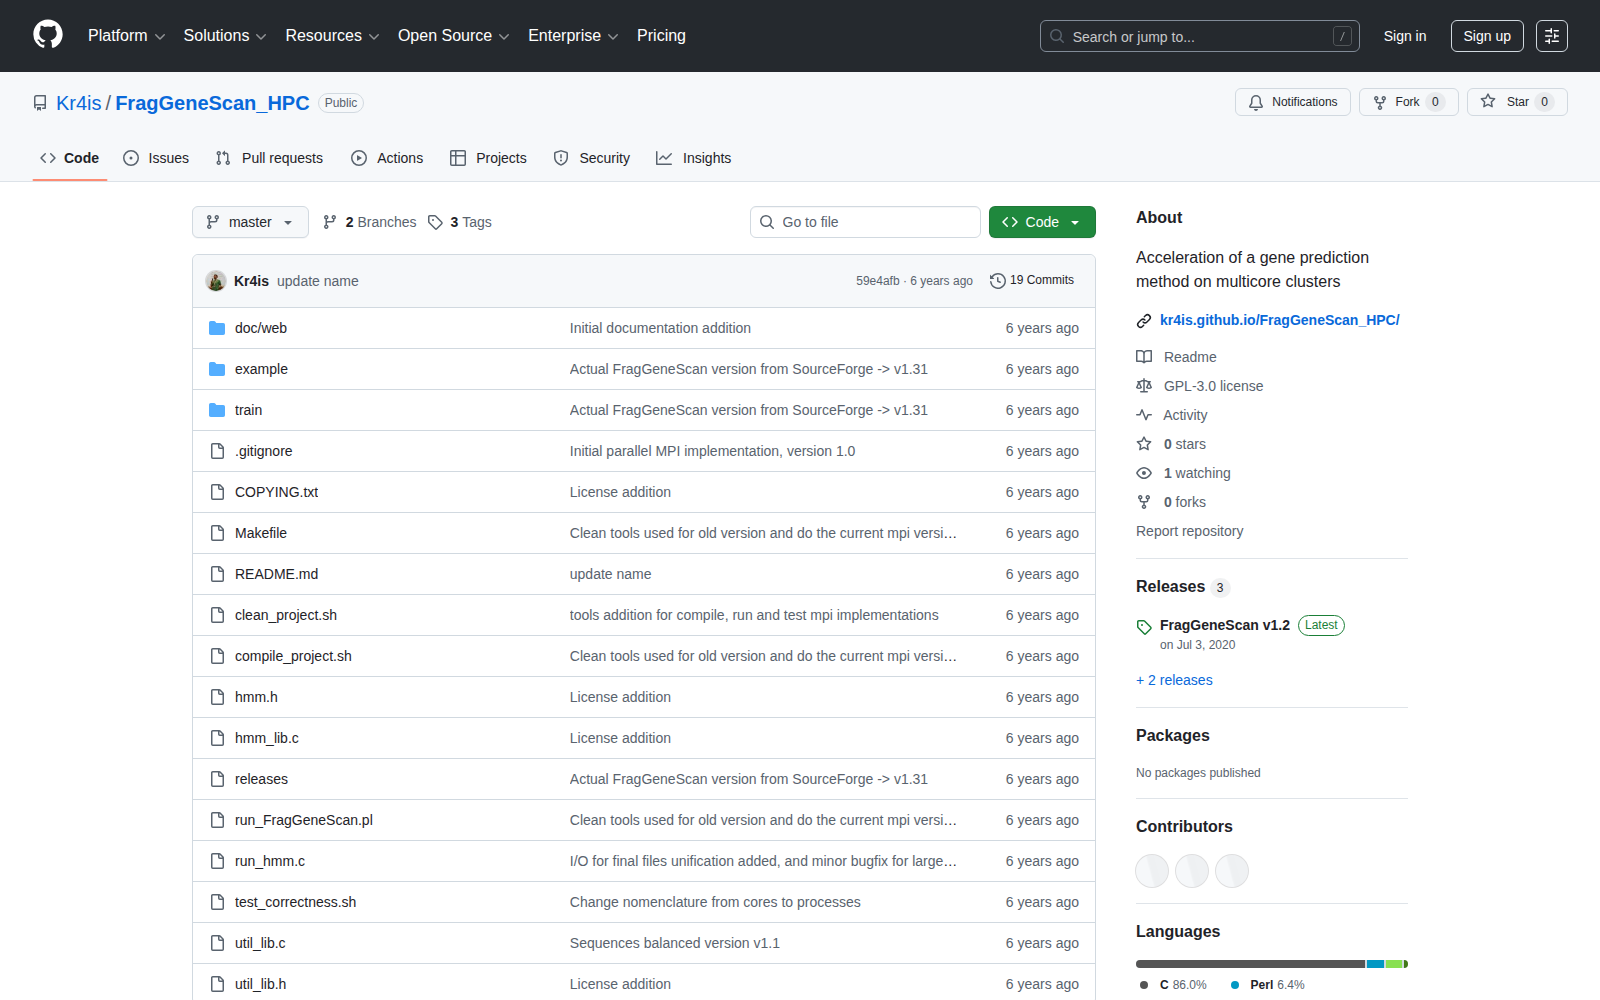Open the kr4is.github.io/FragGeneScan_HPC/ link
Screen dimensions: 1600x1000
(1280, 320)
